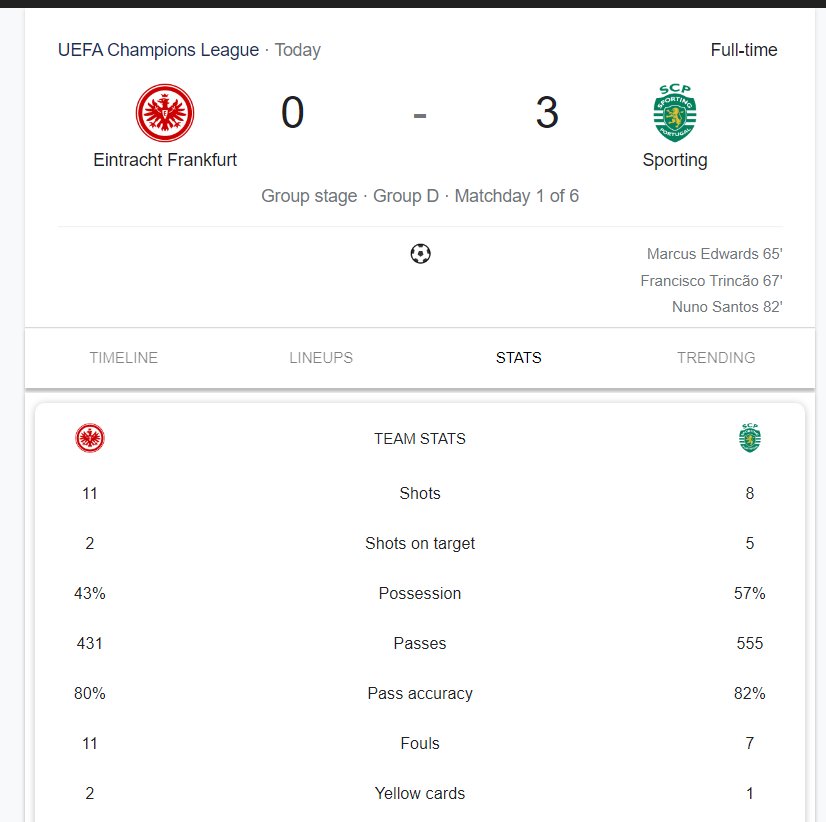This screenshot has height=822, width=826.
Task: Click the Possession stat row label
Action: [420, 593]
